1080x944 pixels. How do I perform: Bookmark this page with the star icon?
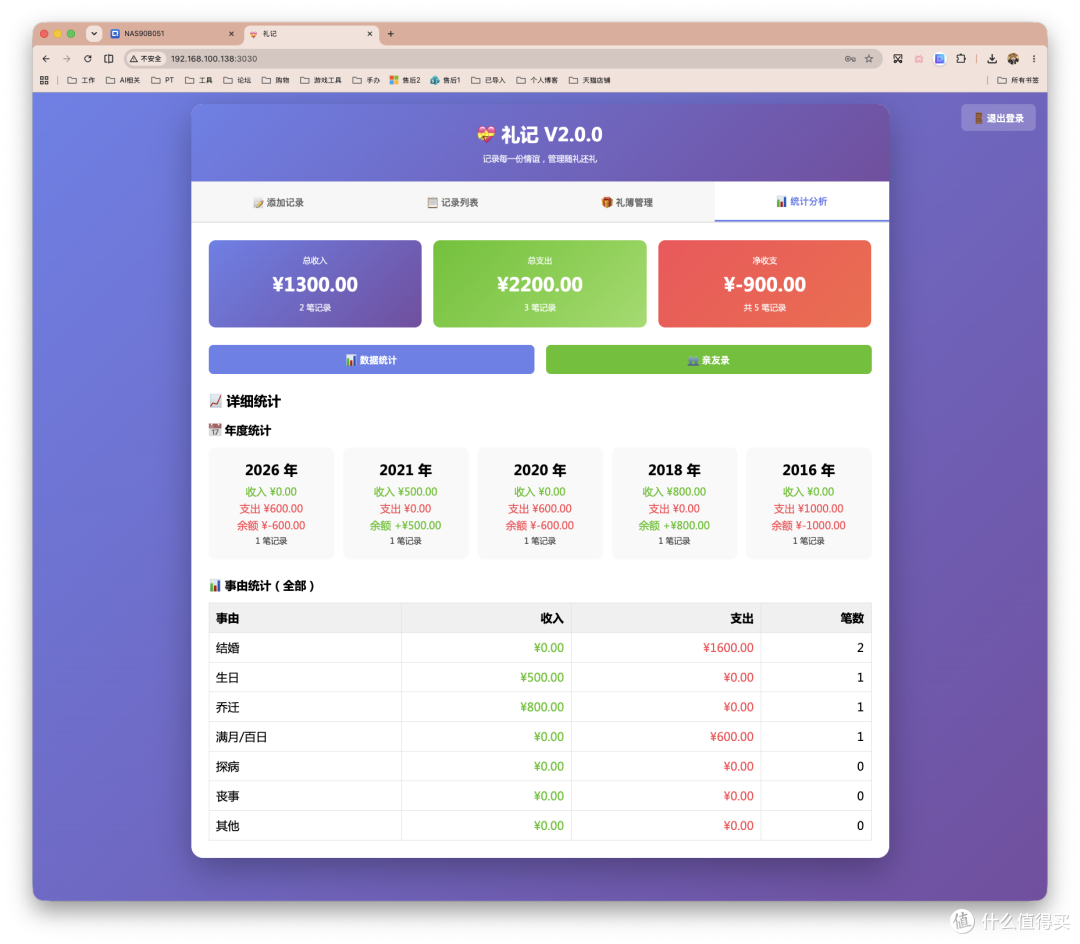point(869,59)
